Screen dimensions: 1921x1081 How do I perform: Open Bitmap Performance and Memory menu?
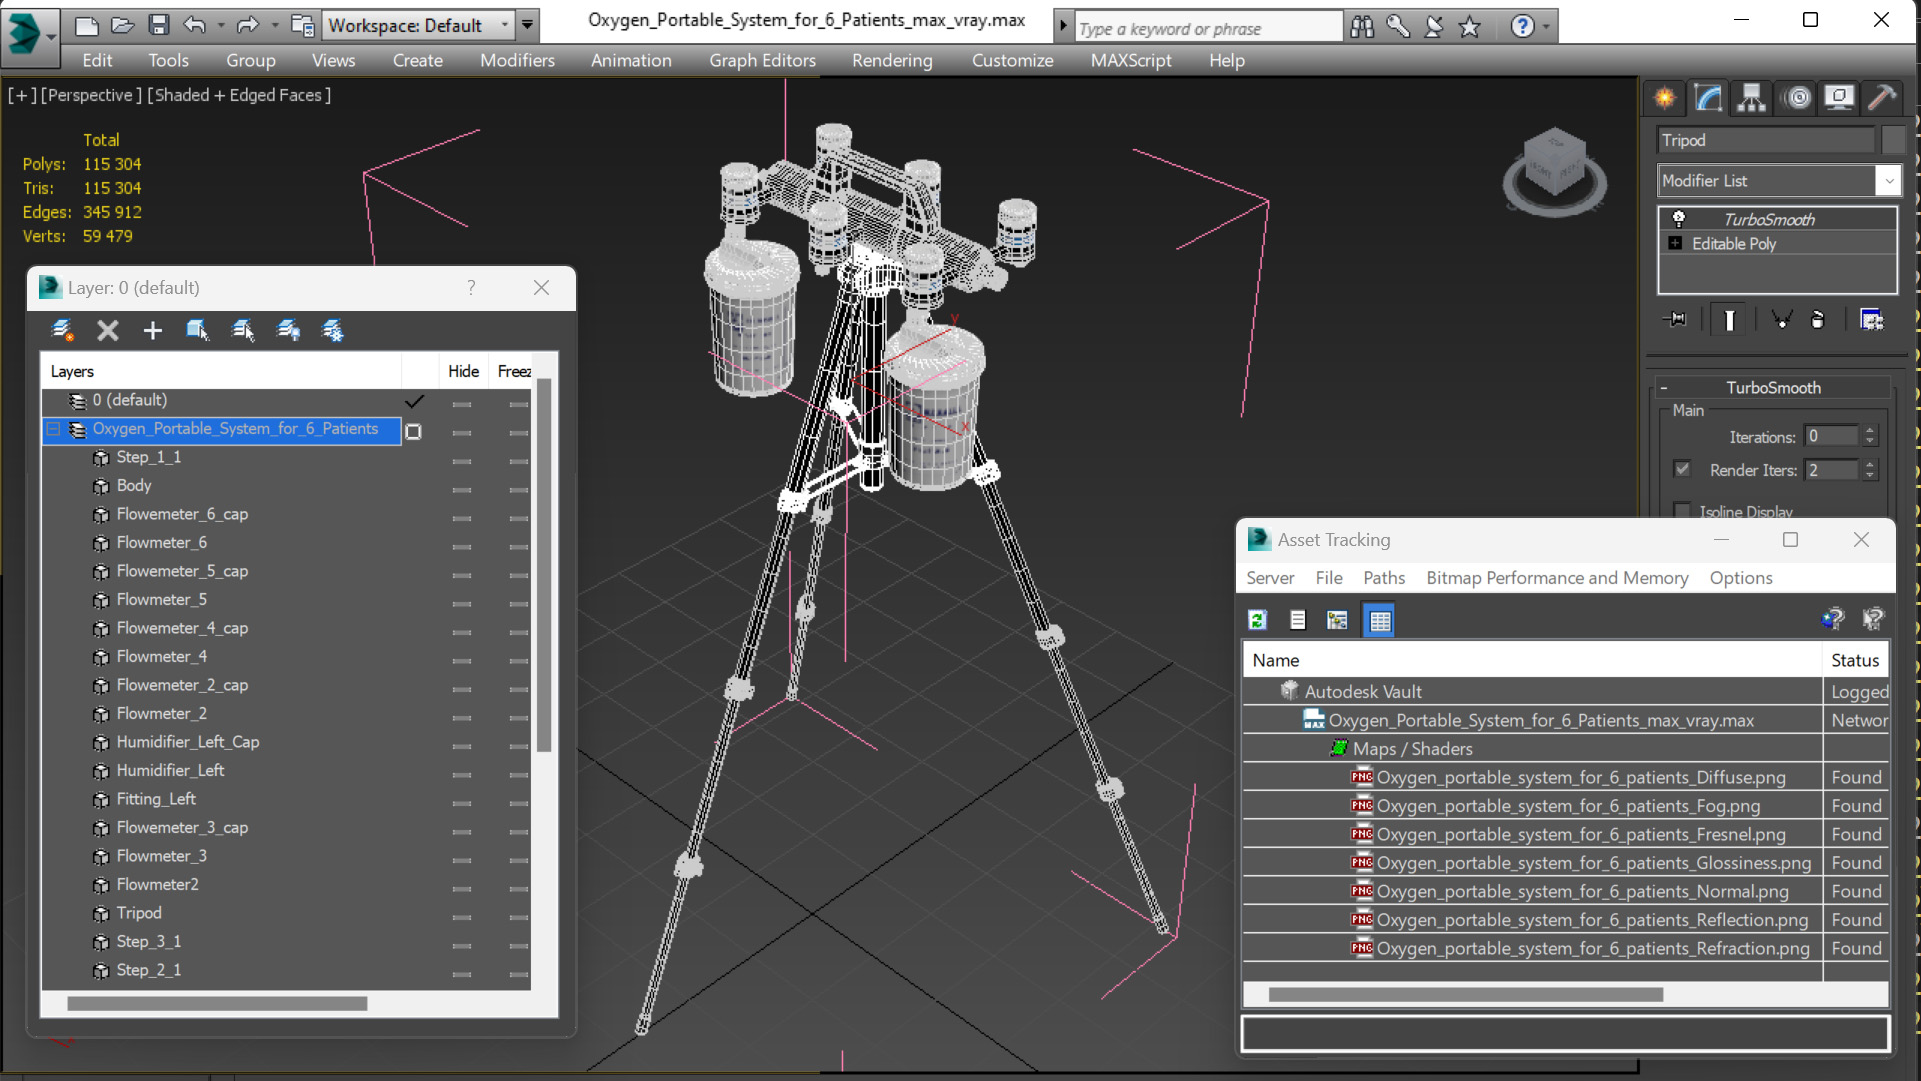(1557, 578)
